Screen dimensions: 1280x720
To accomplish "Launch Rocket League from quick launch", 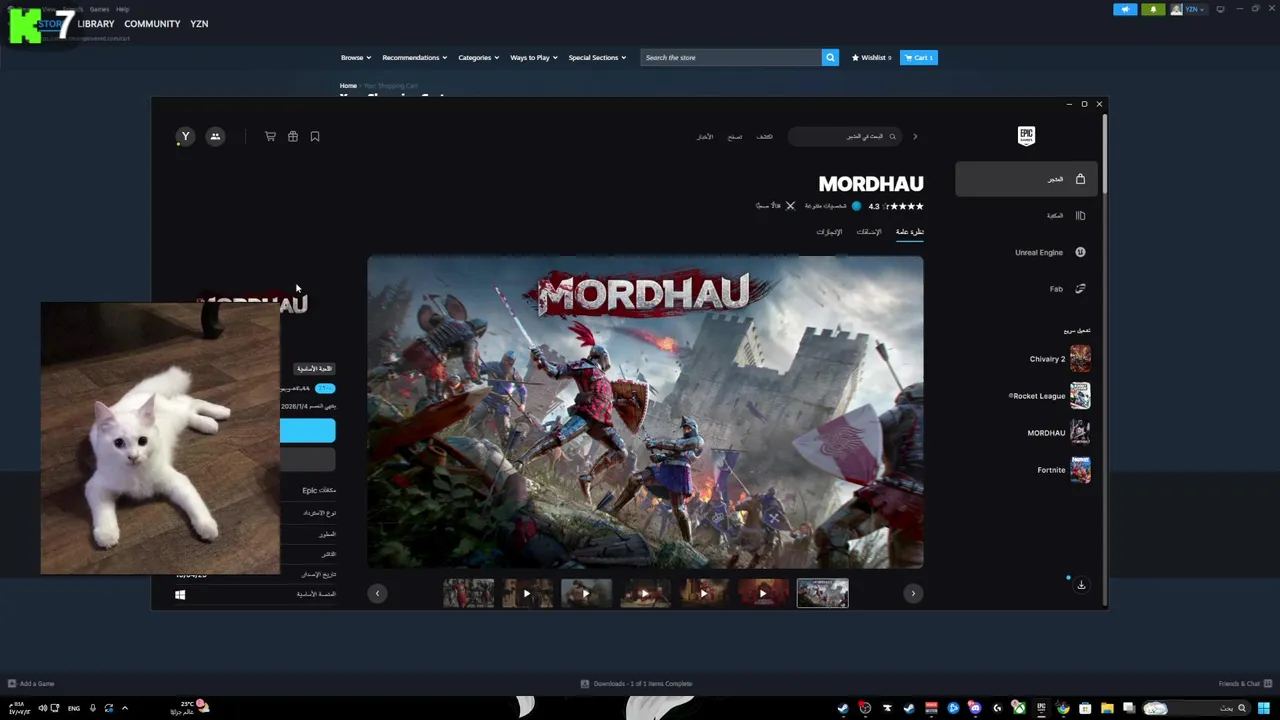I will pos(1049,396).
